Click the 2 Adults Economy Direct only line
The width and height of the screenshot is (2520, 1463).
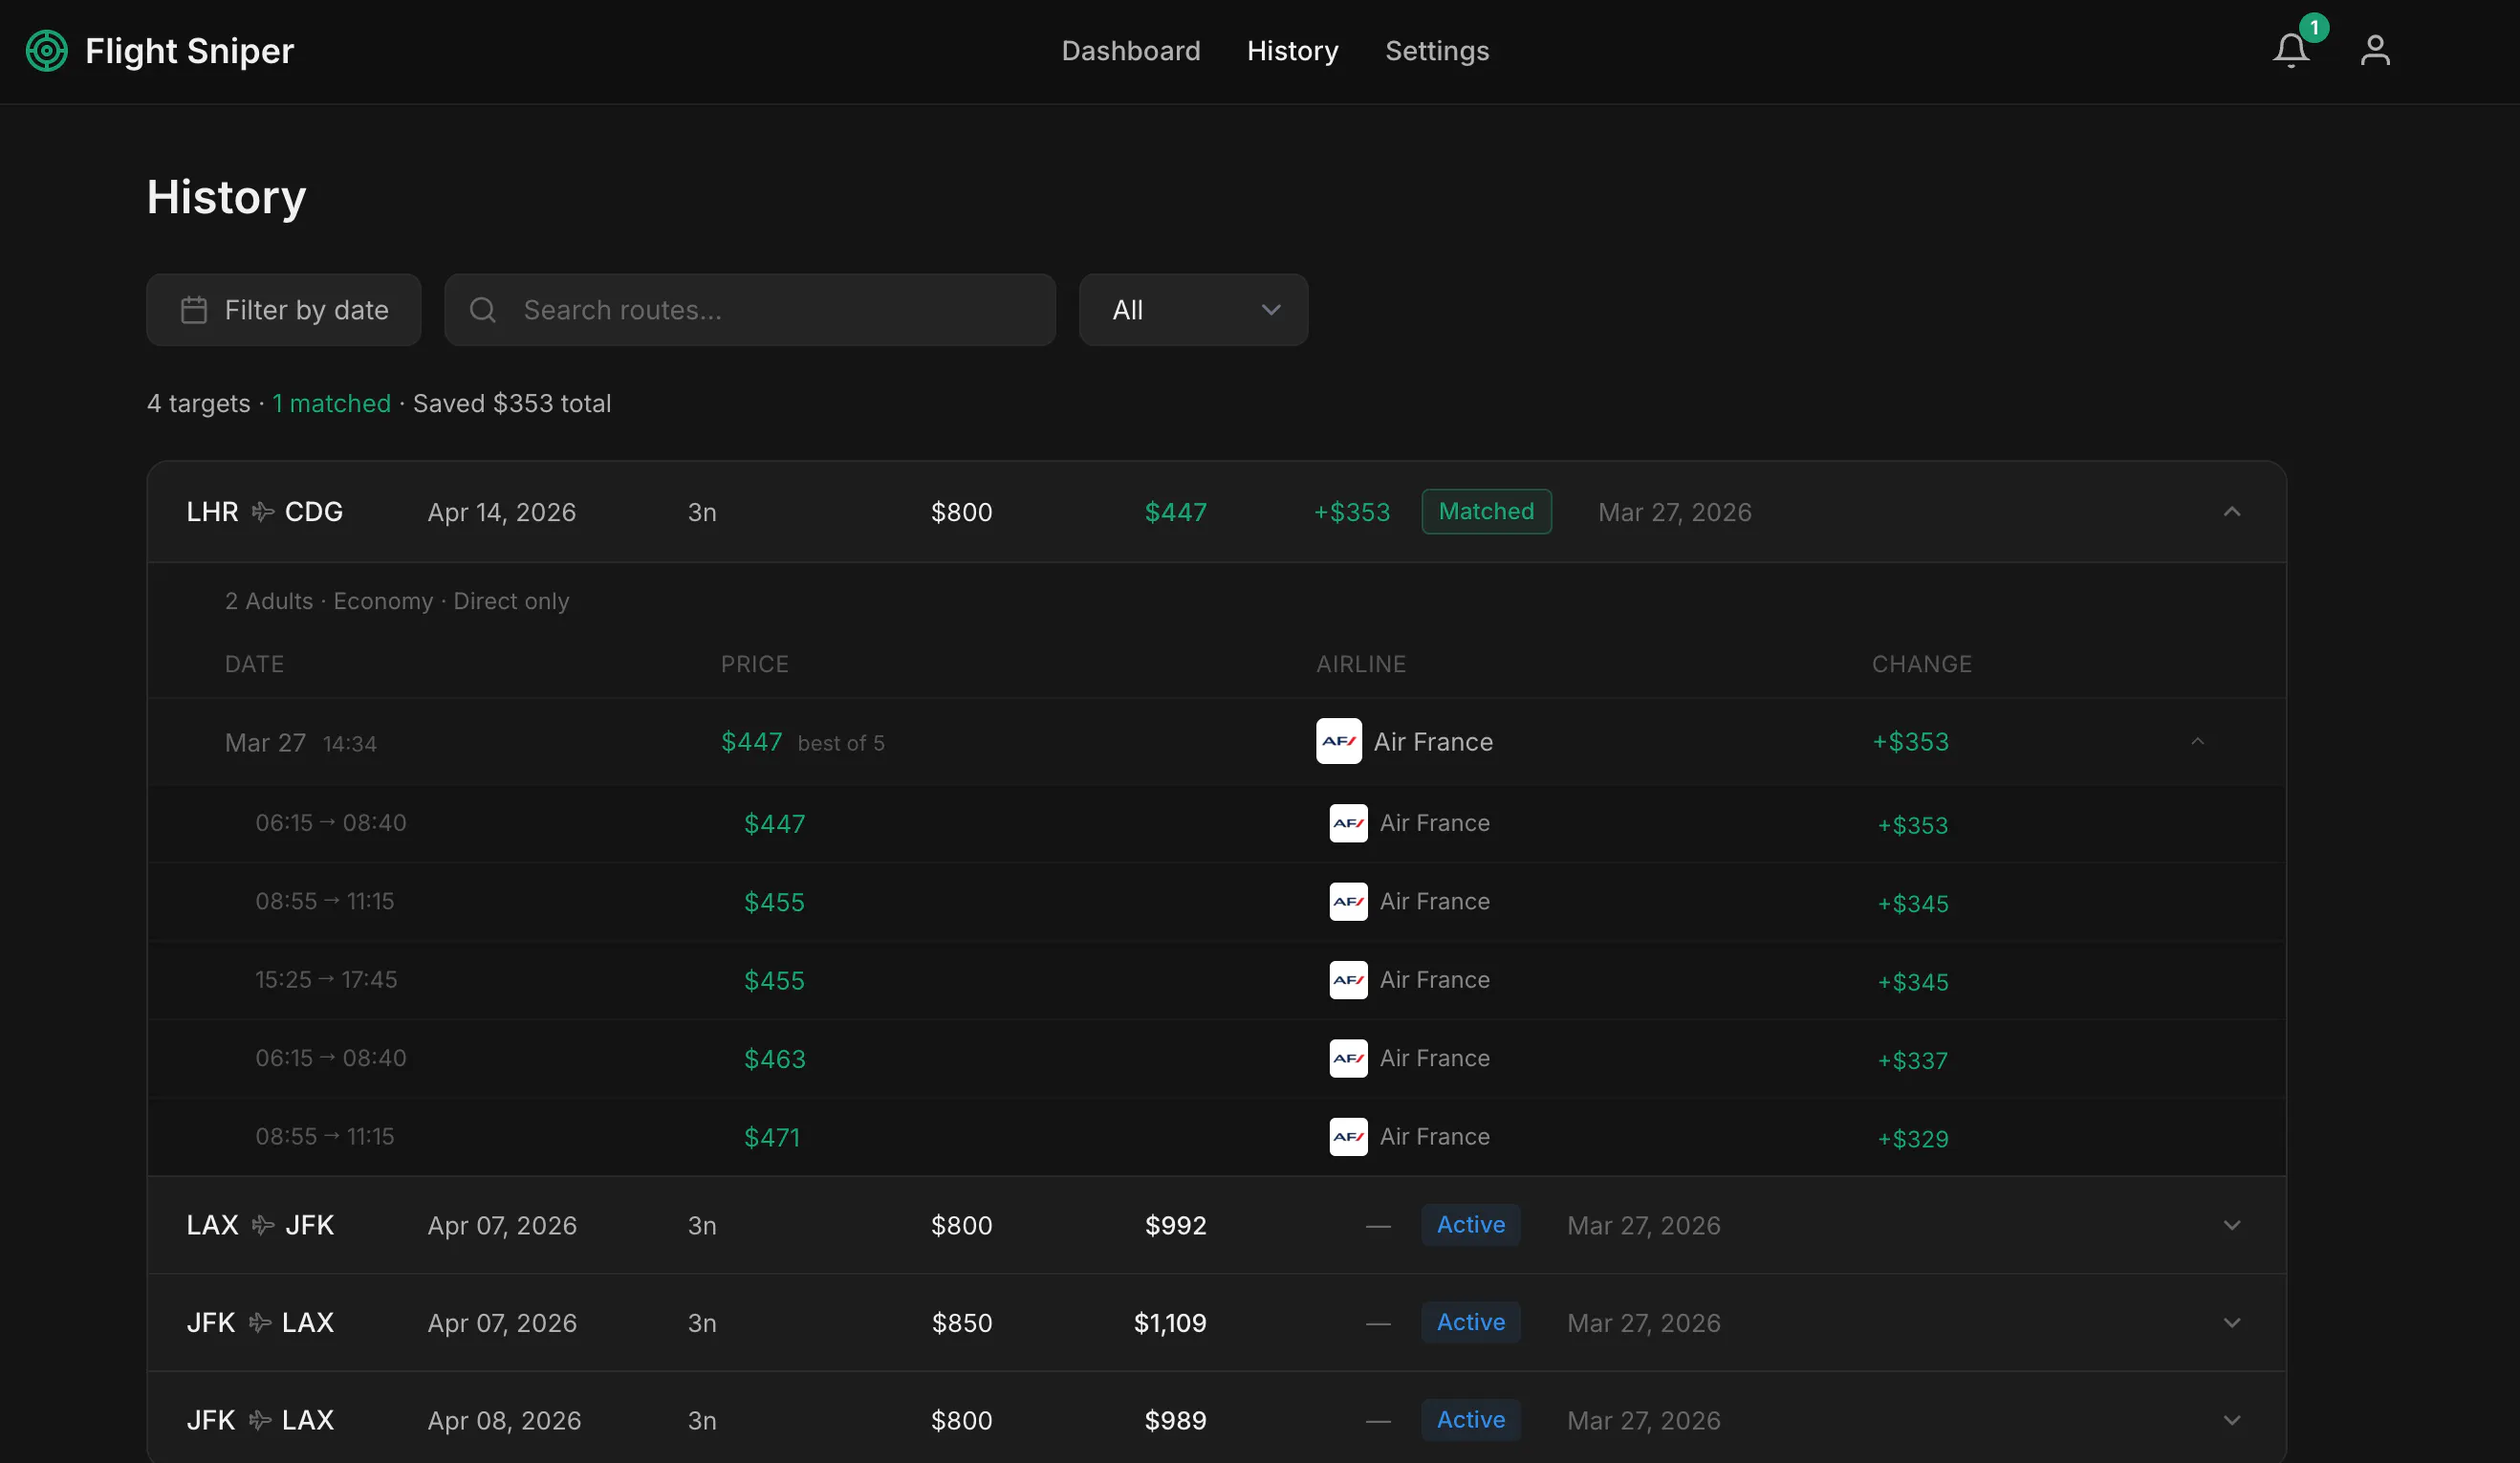click(397, 601)
